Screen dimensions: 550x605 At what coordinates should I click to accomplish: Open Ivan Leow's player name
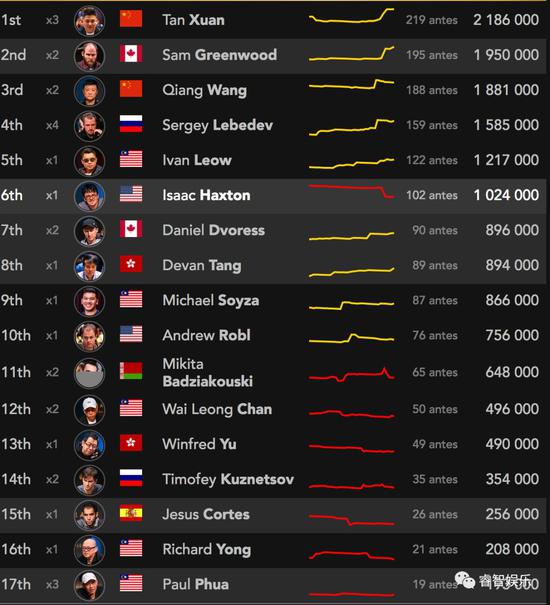pyautogui.click(x=197, y=160)
